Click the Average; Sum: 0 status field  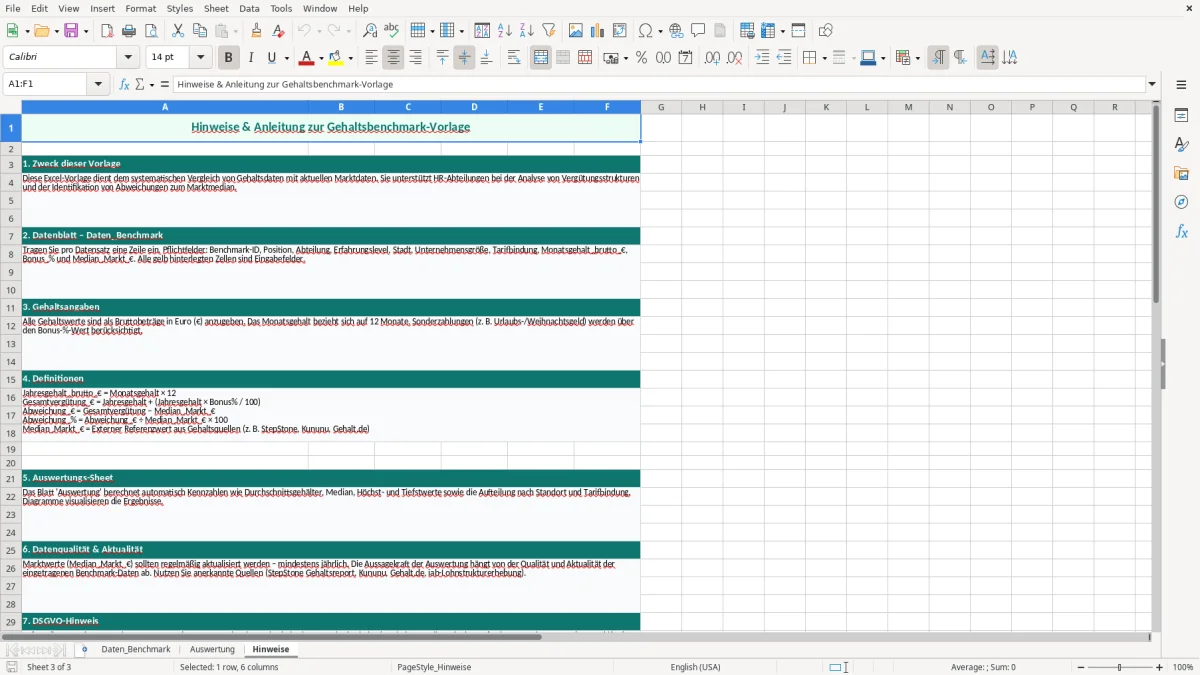tap(983, 667)
